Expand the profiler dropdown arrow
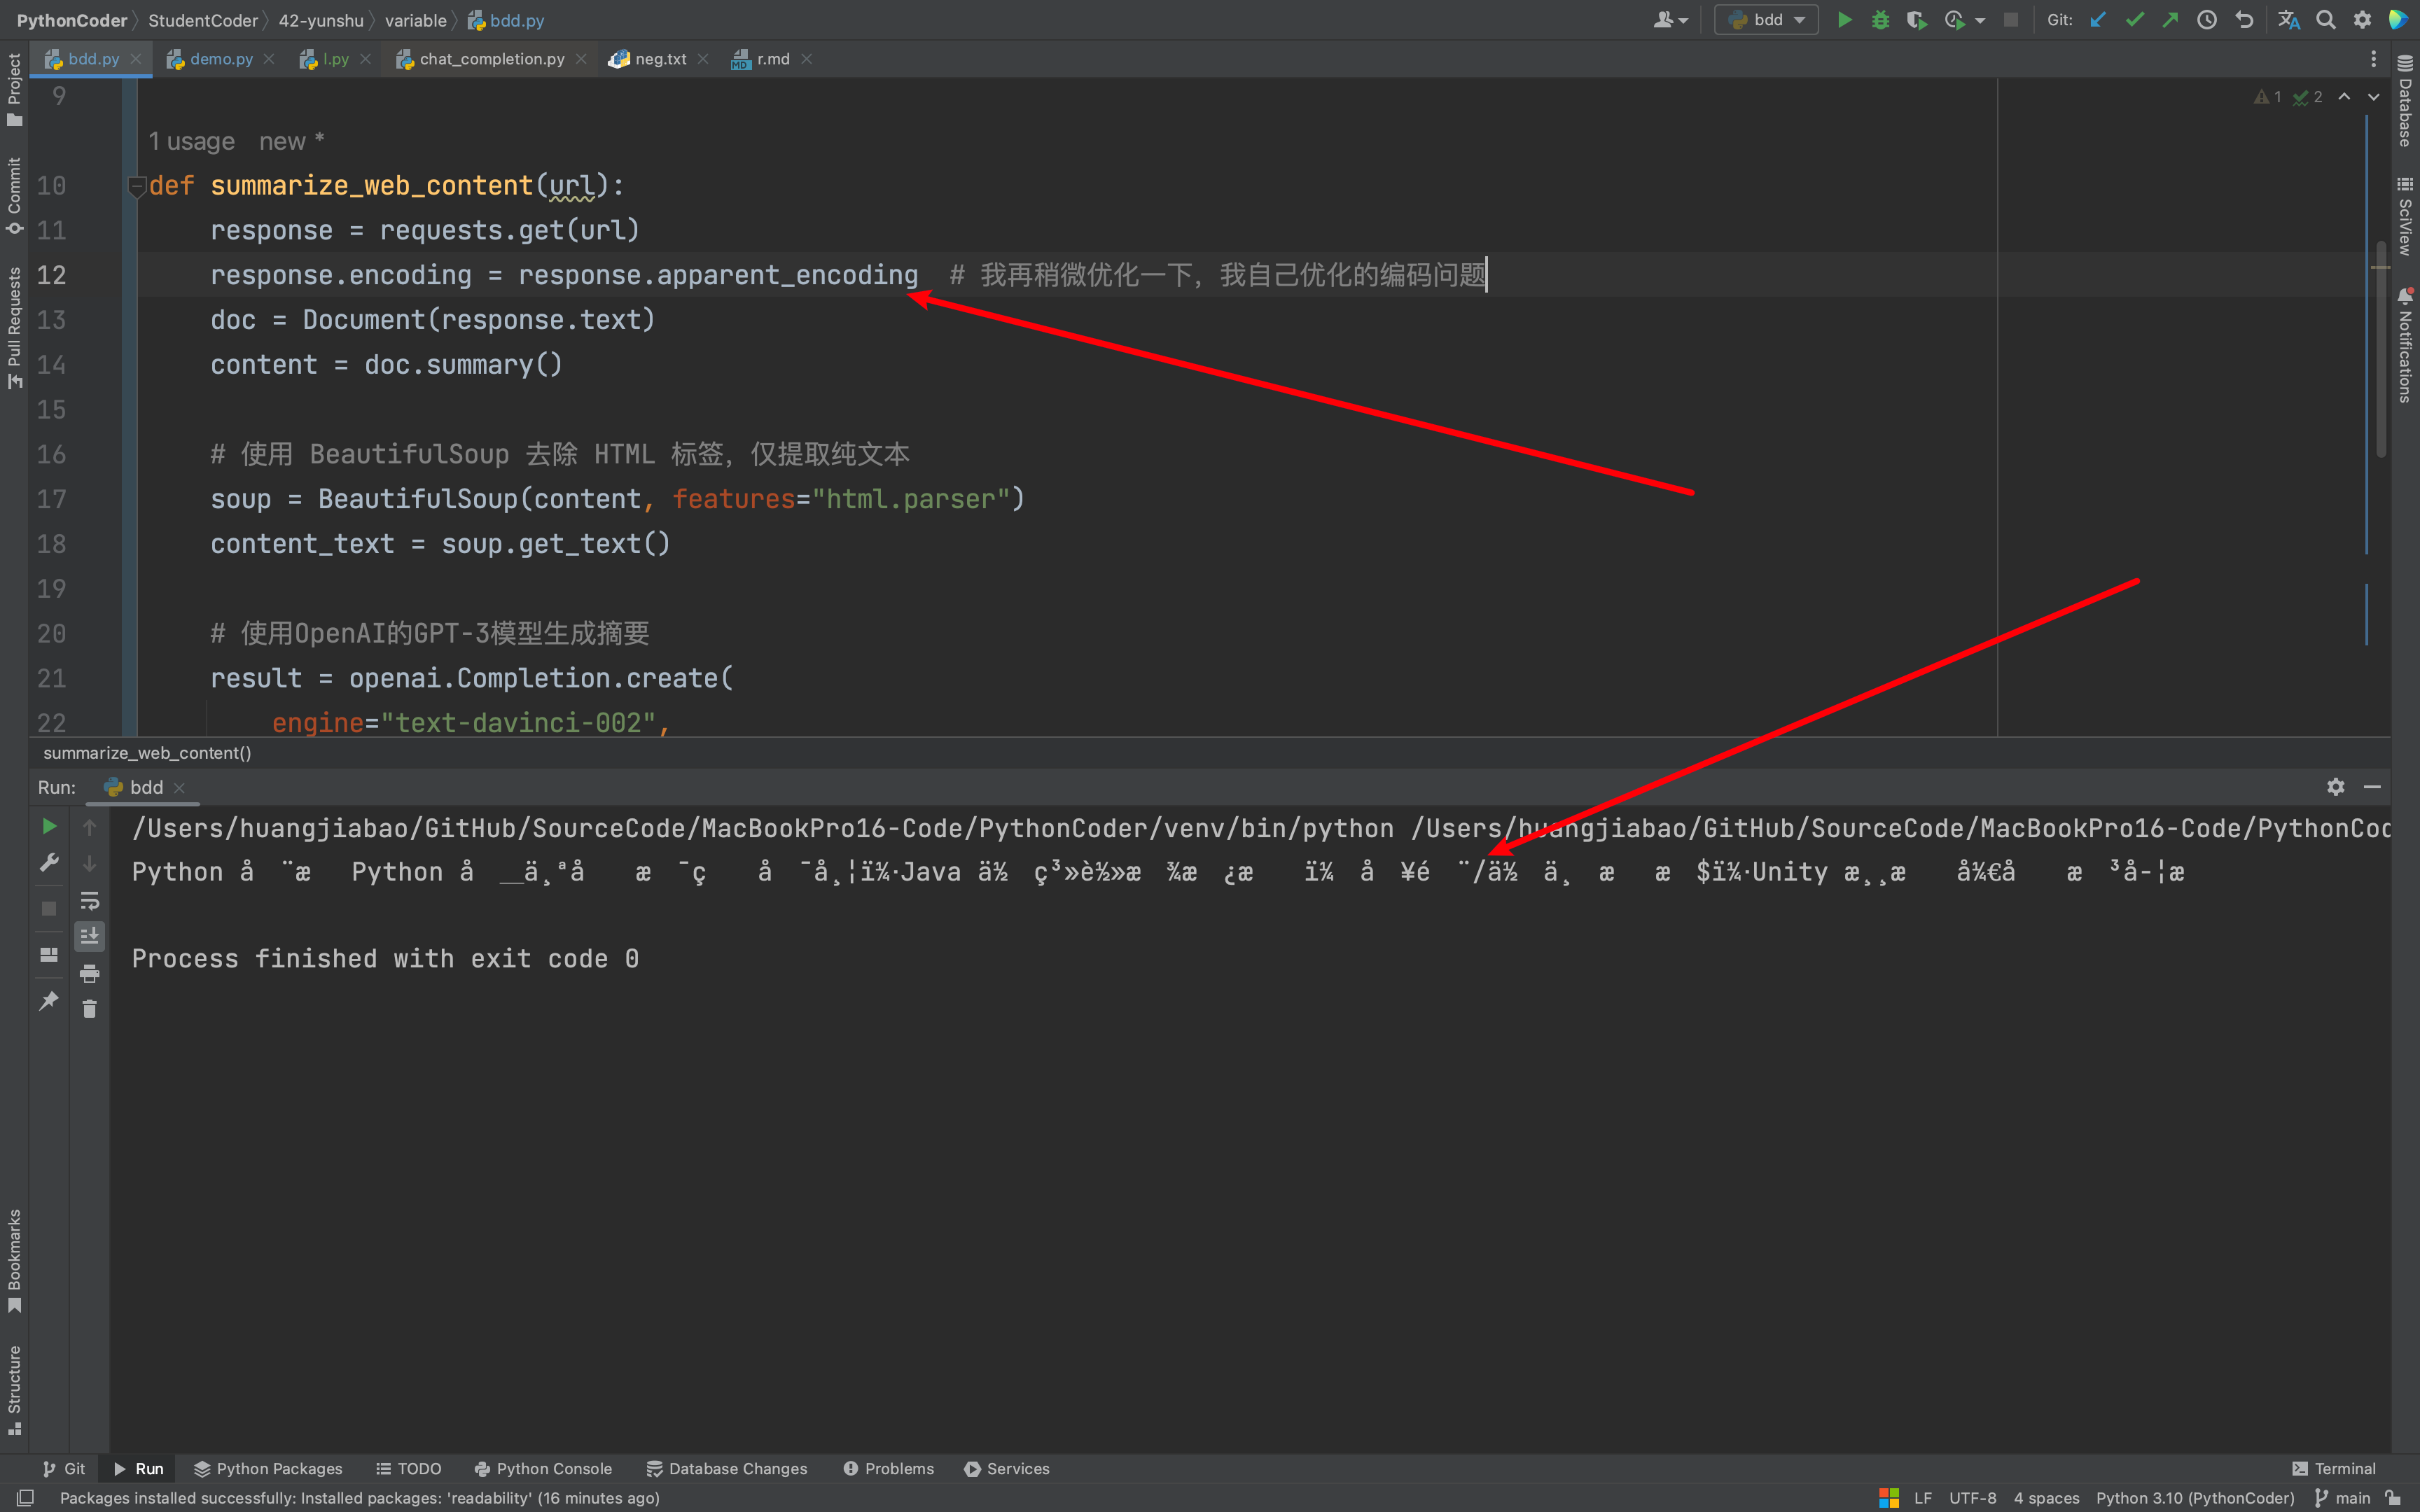Image resolution: width=2420 pixels, height=1512 pixels. tap(1980, 20)
